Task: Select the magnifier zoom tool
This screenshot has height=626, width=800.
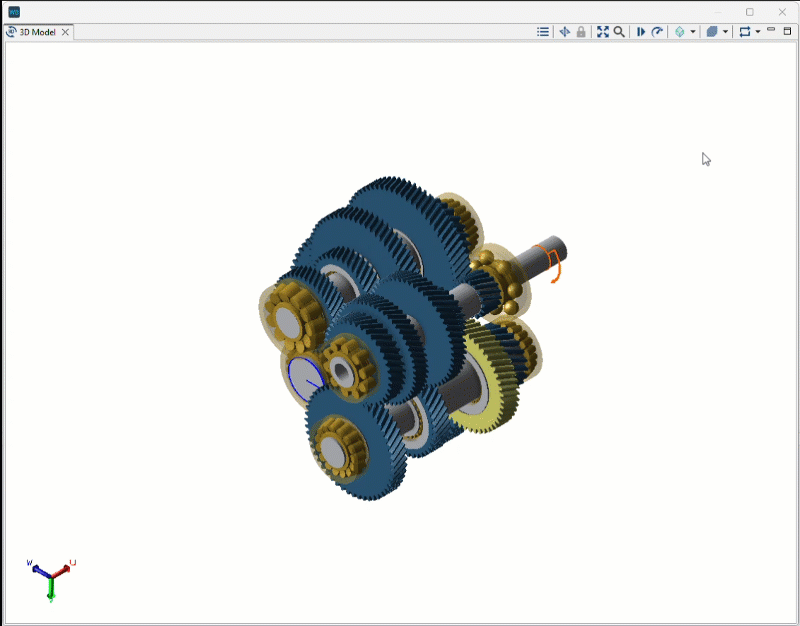Action: pyautogui.click(x=619, y=32)
